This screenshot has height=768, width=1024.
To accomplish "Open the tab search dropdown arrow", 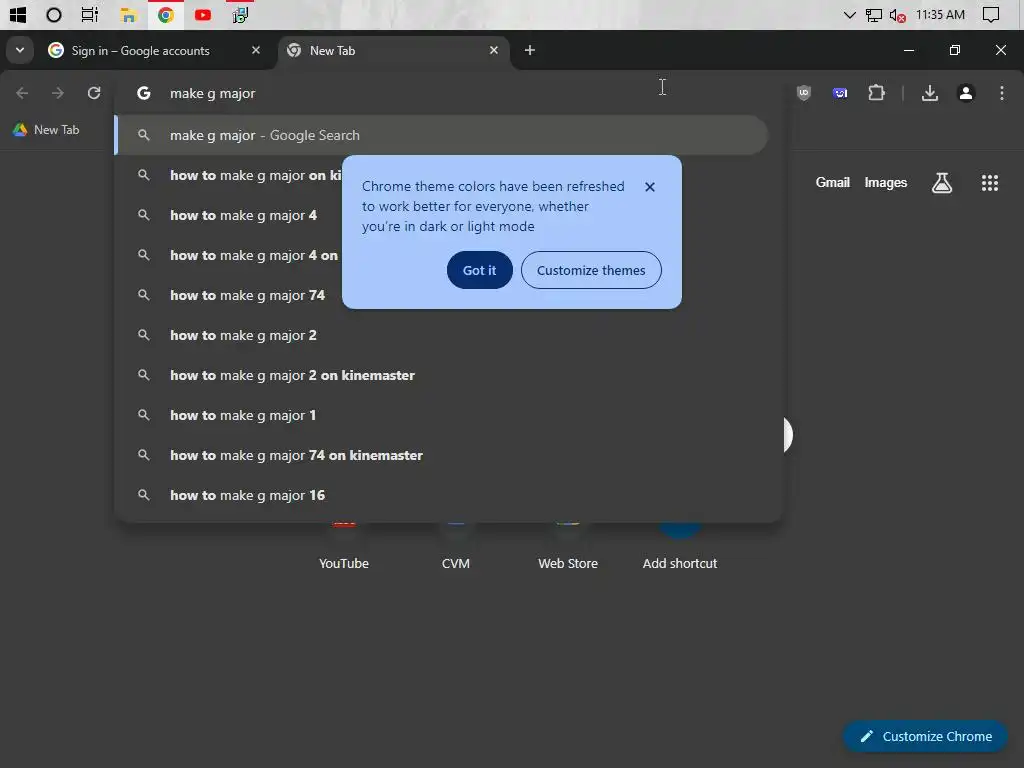I will pos(20,50).
